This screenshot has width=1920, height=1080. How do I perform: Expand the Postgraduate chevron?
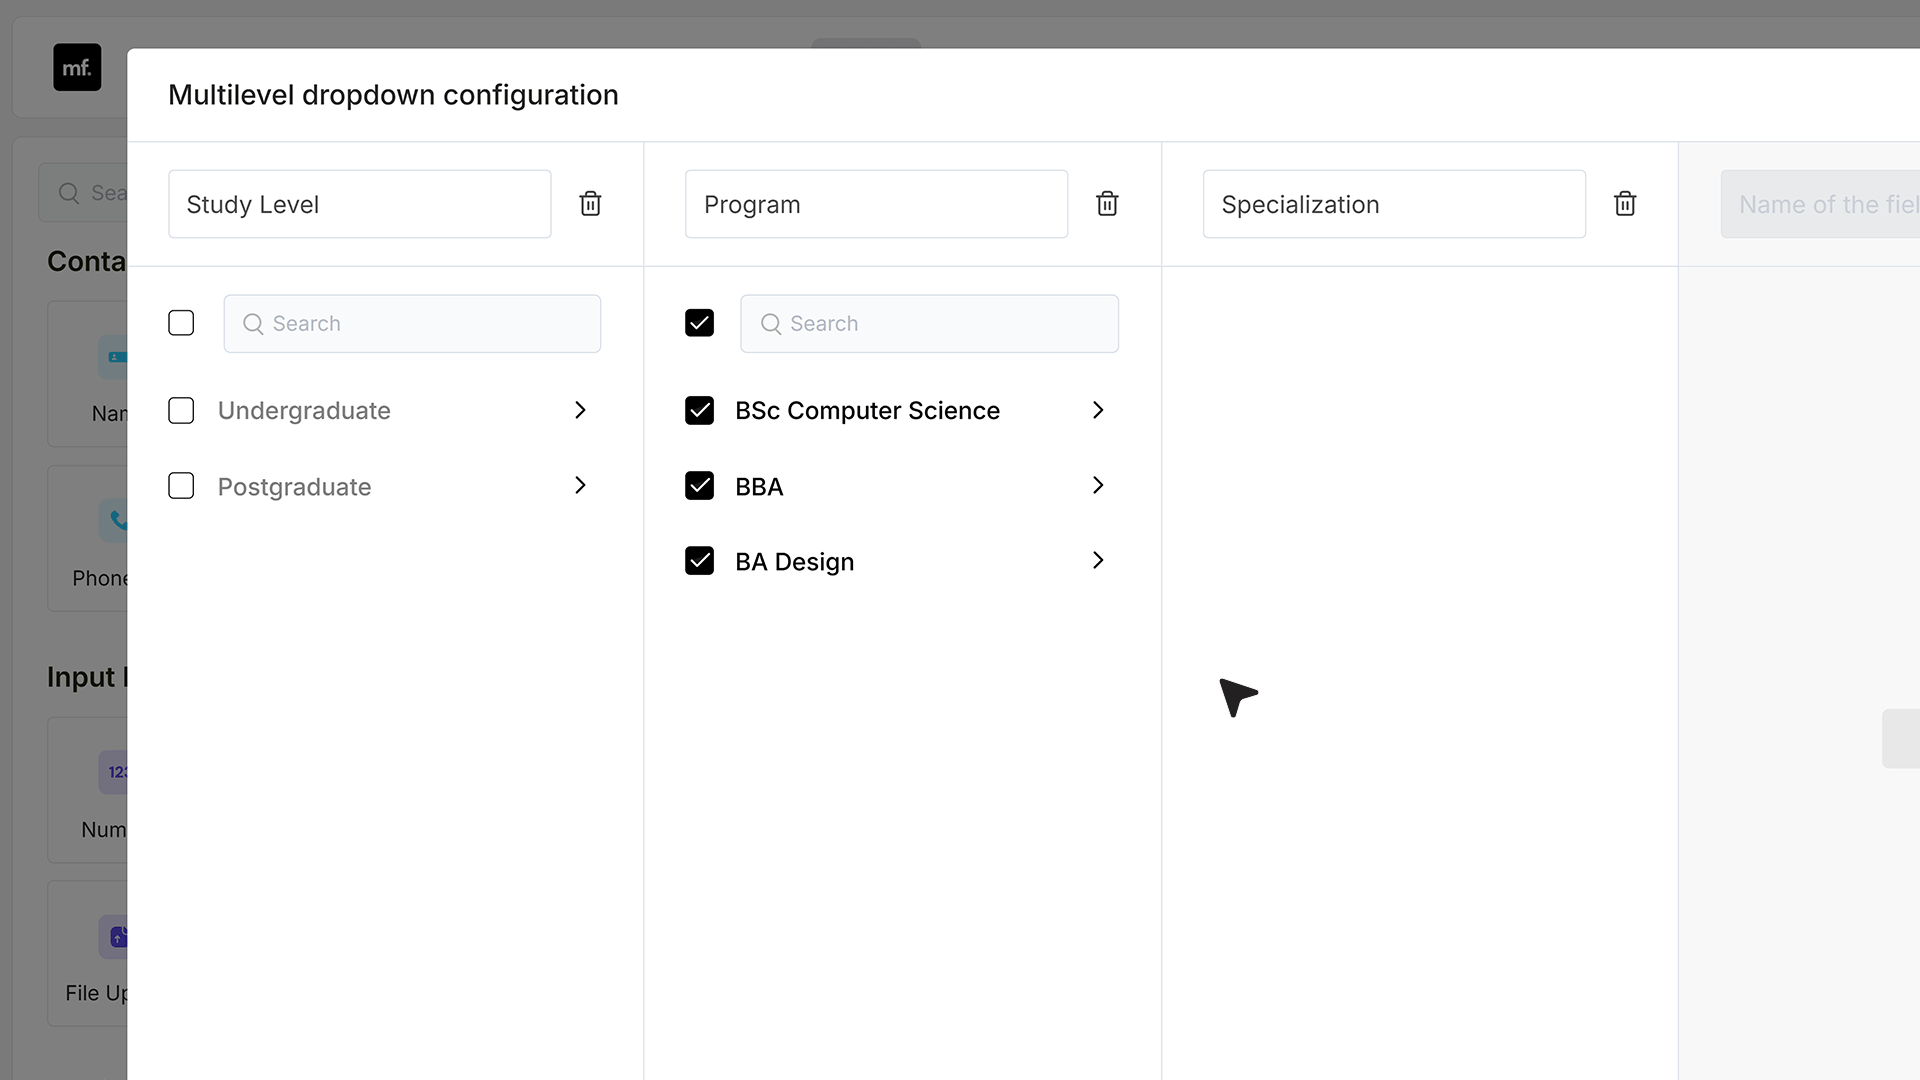(580, 485)
